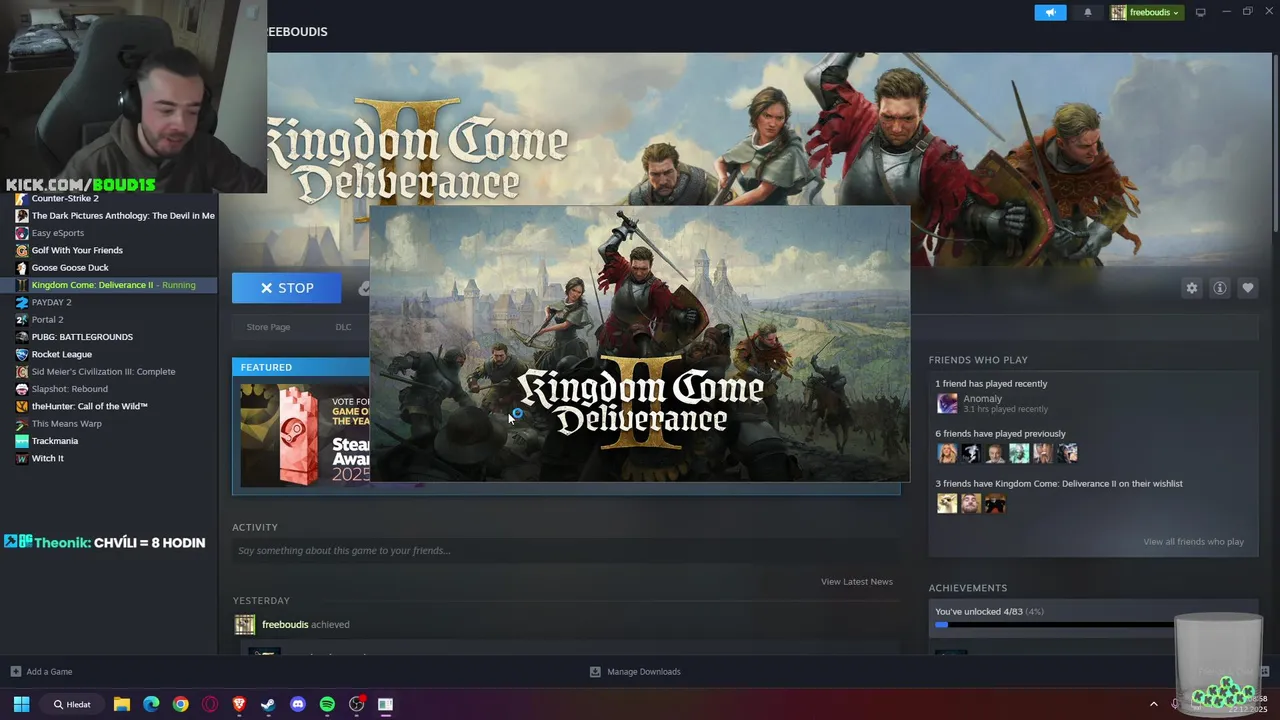This screenshot has height=720, width=1280.
Task: Open the Store Page tab
Action: coord(268,327)
